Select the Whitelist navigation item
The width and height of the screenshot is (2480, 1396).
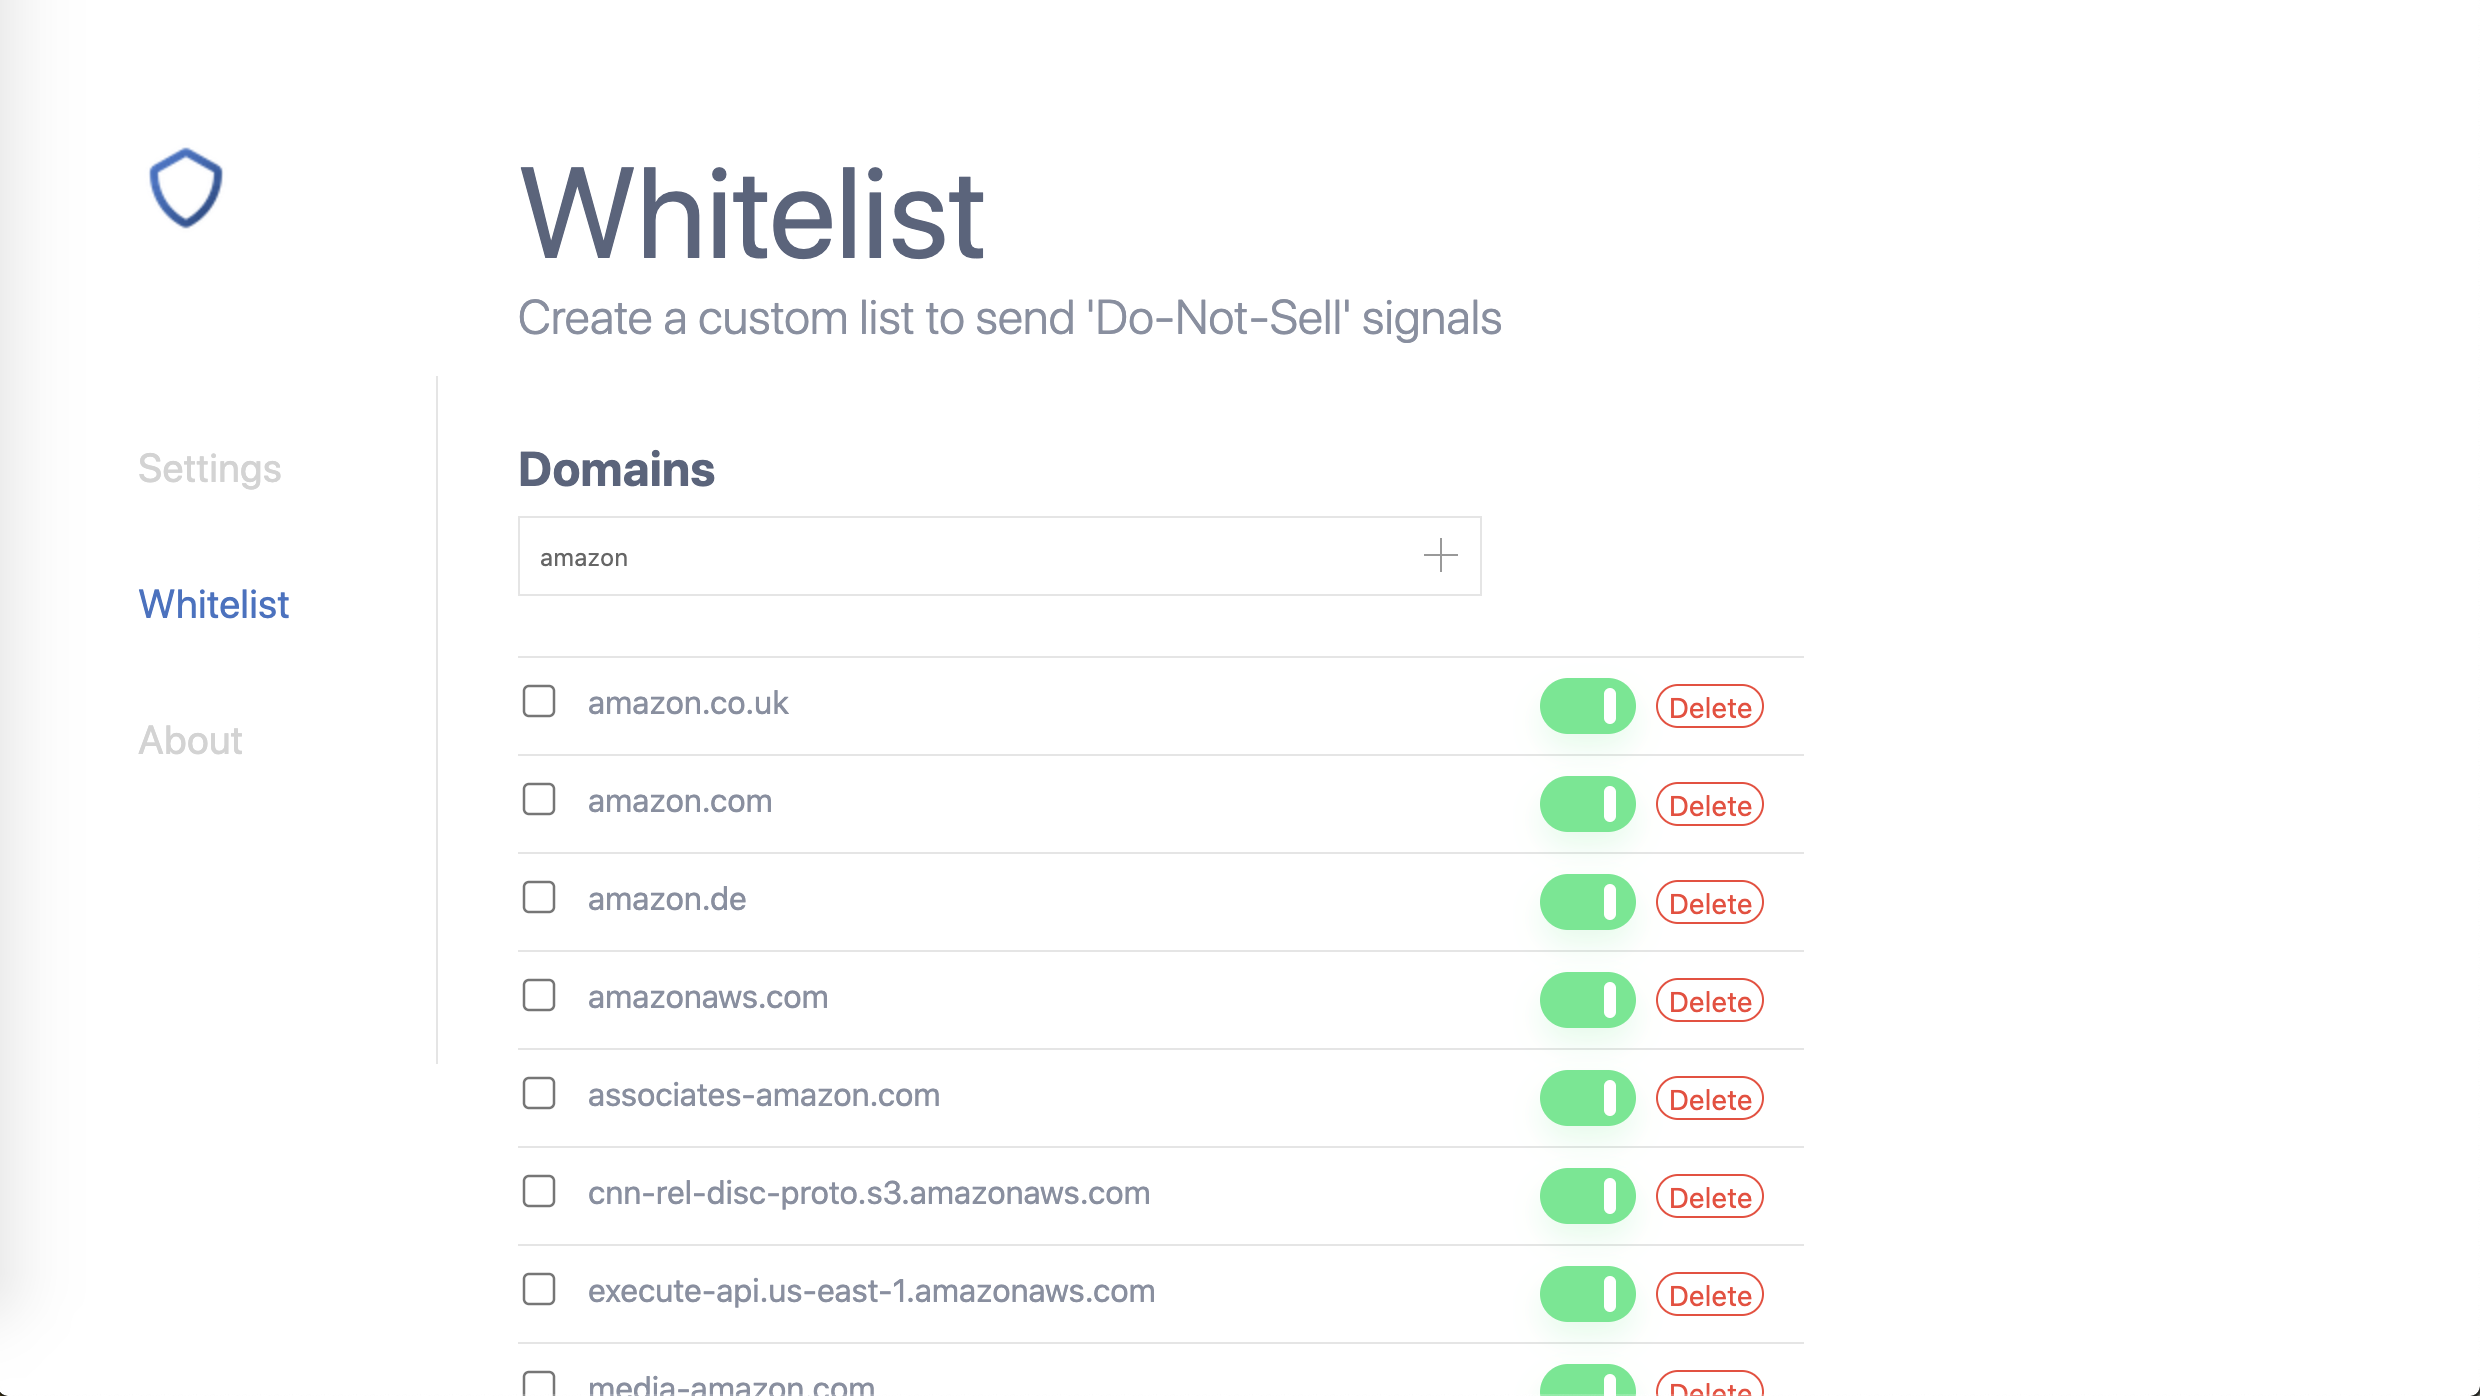coord(213,604)
